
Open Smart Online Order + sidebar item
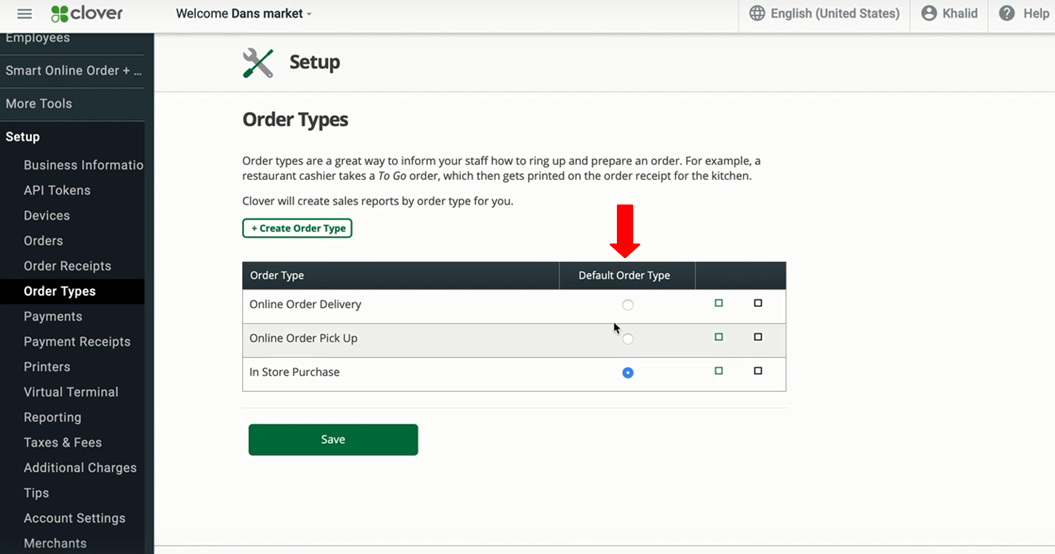click(x=72, y=71)
